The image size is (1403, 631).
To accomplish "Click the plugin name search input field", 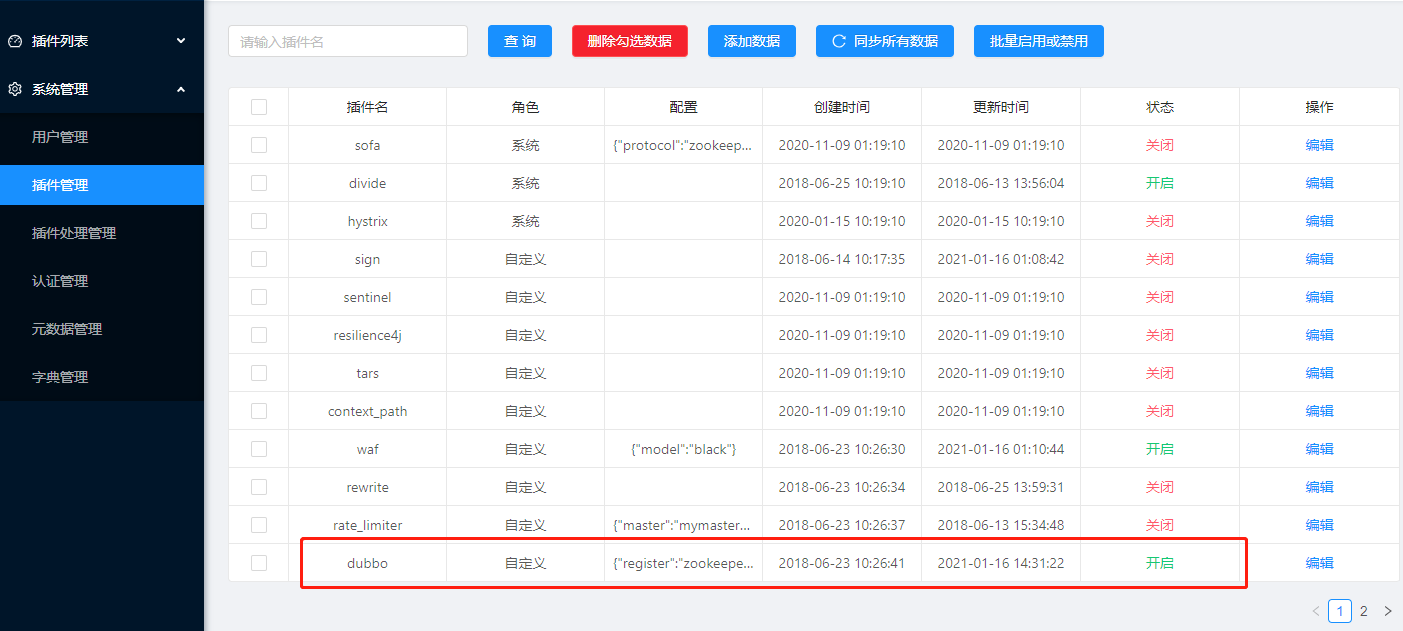I will click(x=347, y=41).
